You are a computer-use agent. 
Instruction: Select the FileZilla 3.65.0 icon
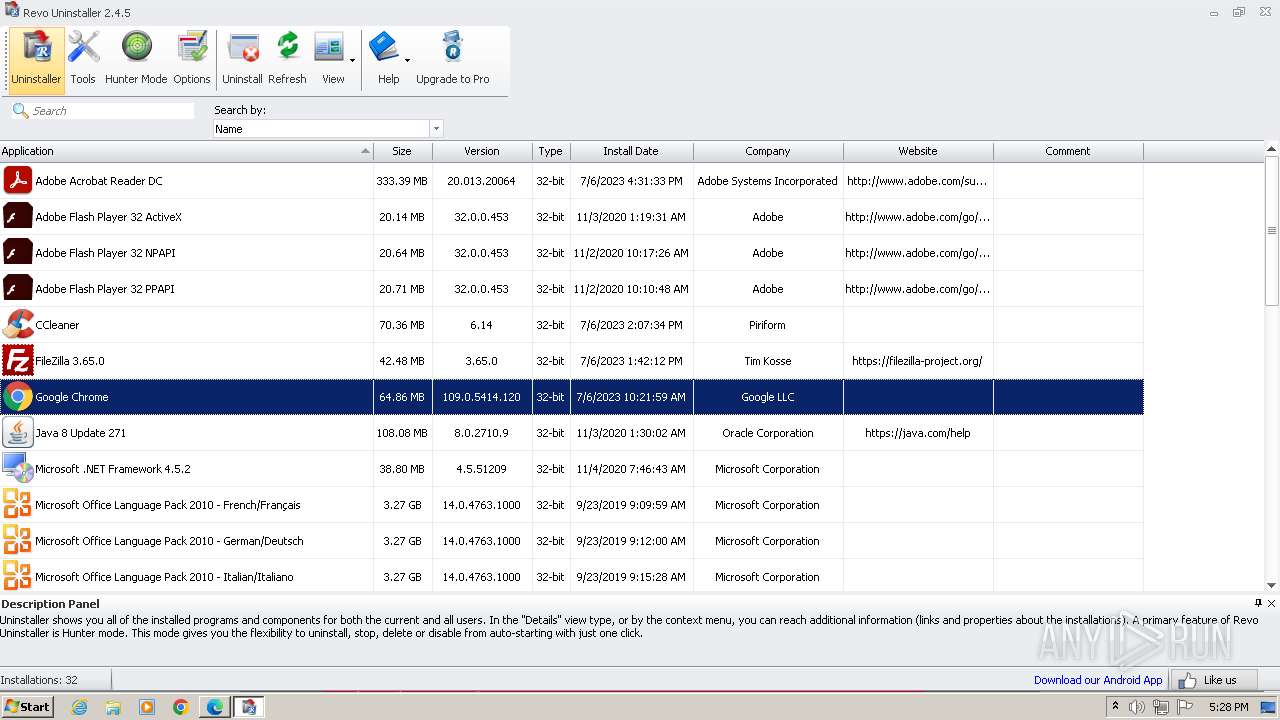tap(17, 361)
